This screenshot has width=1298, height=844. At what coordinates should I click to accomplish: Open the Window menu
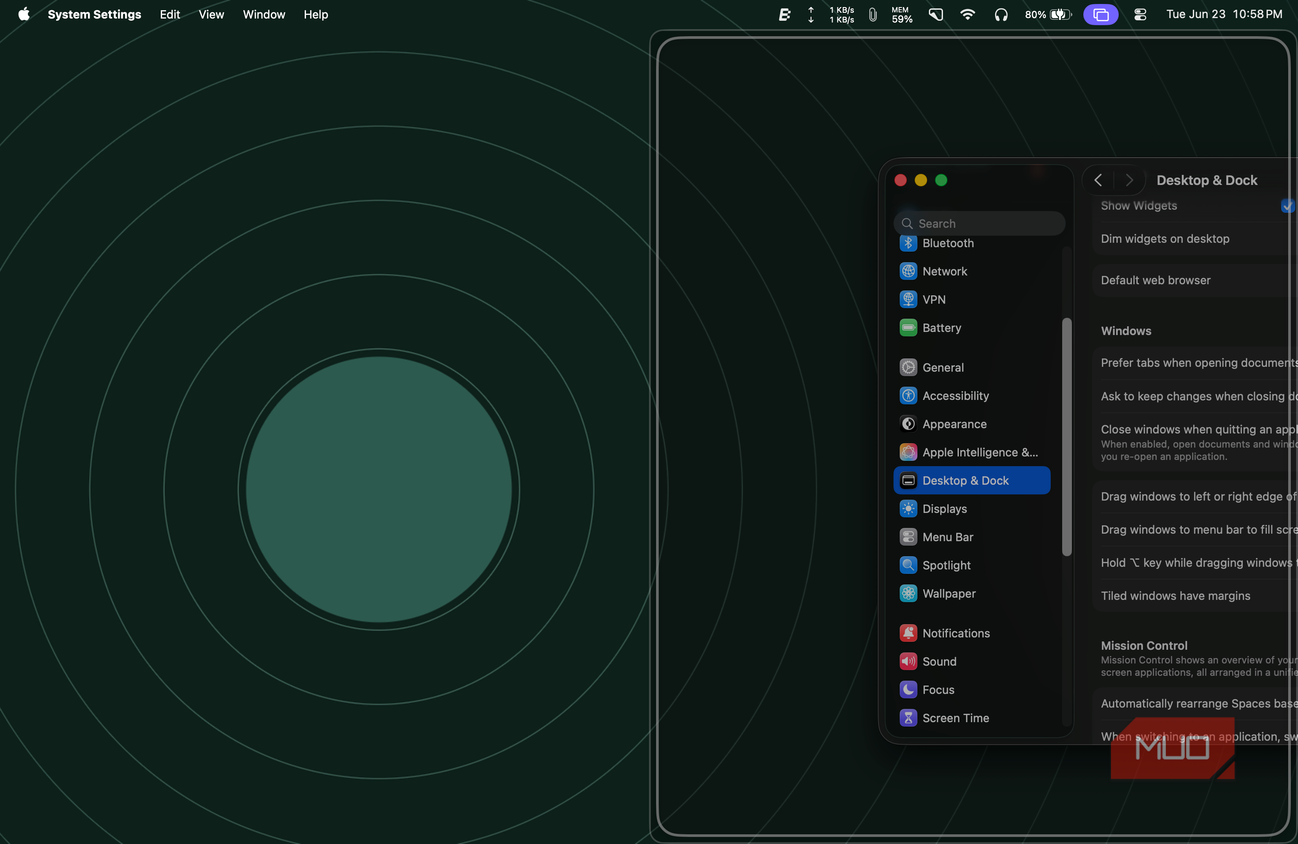pos(264,15)
